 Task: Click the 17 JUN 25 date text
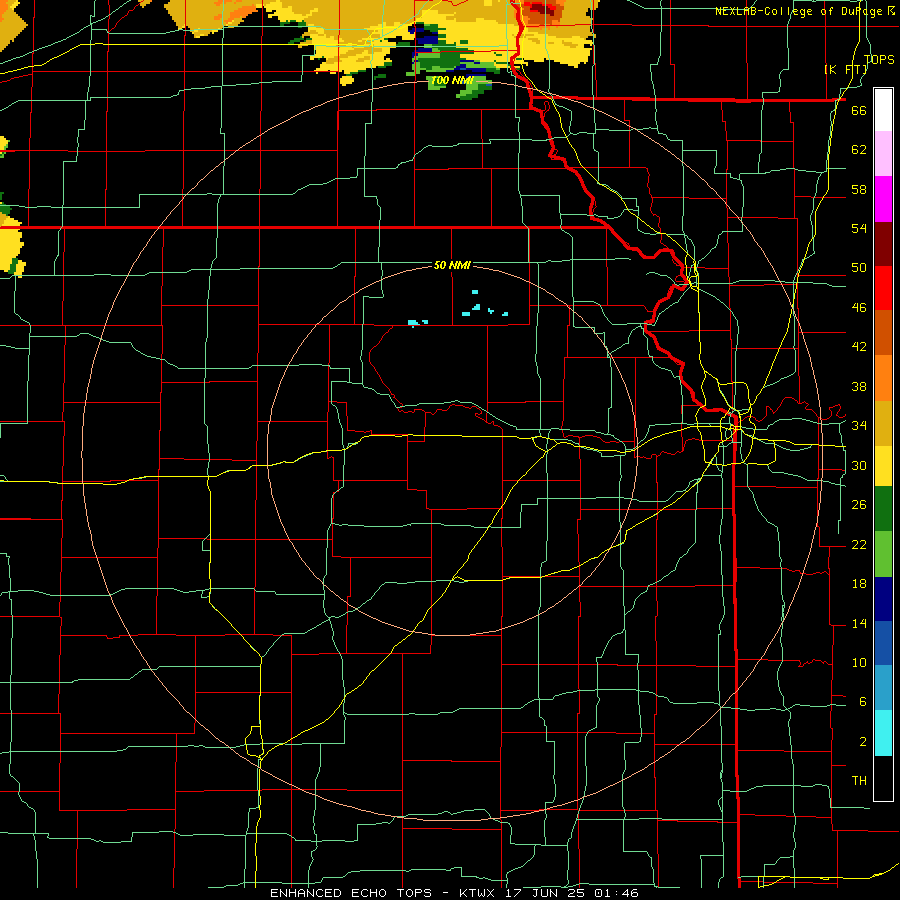click(x=547, y=893)
